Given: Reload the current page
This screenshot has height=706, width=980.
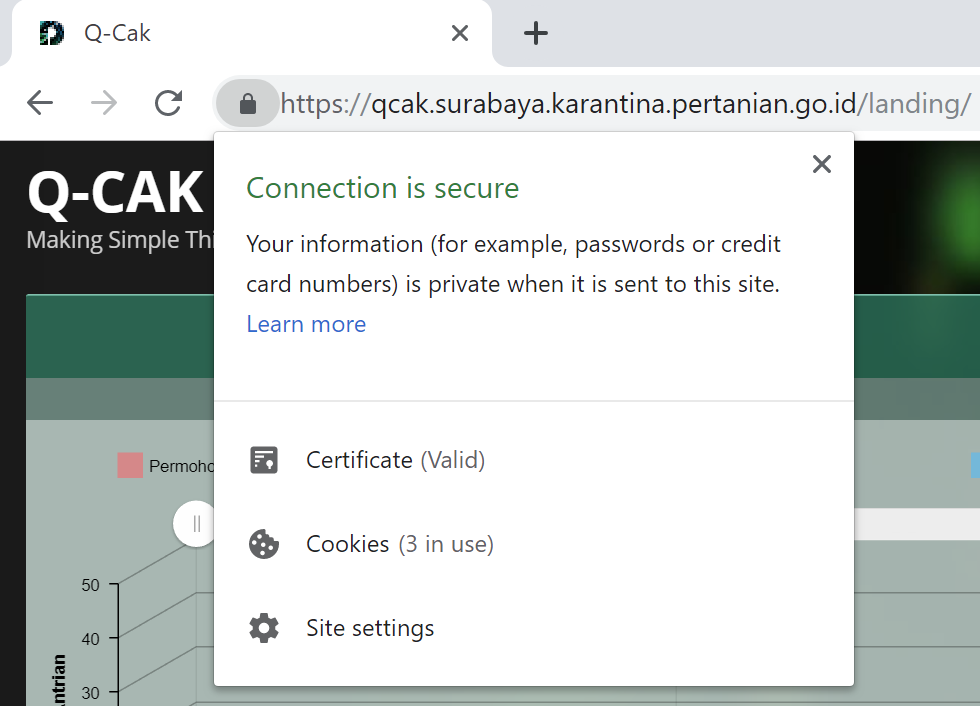Looking at the screenshot, I should coord(168,103).
